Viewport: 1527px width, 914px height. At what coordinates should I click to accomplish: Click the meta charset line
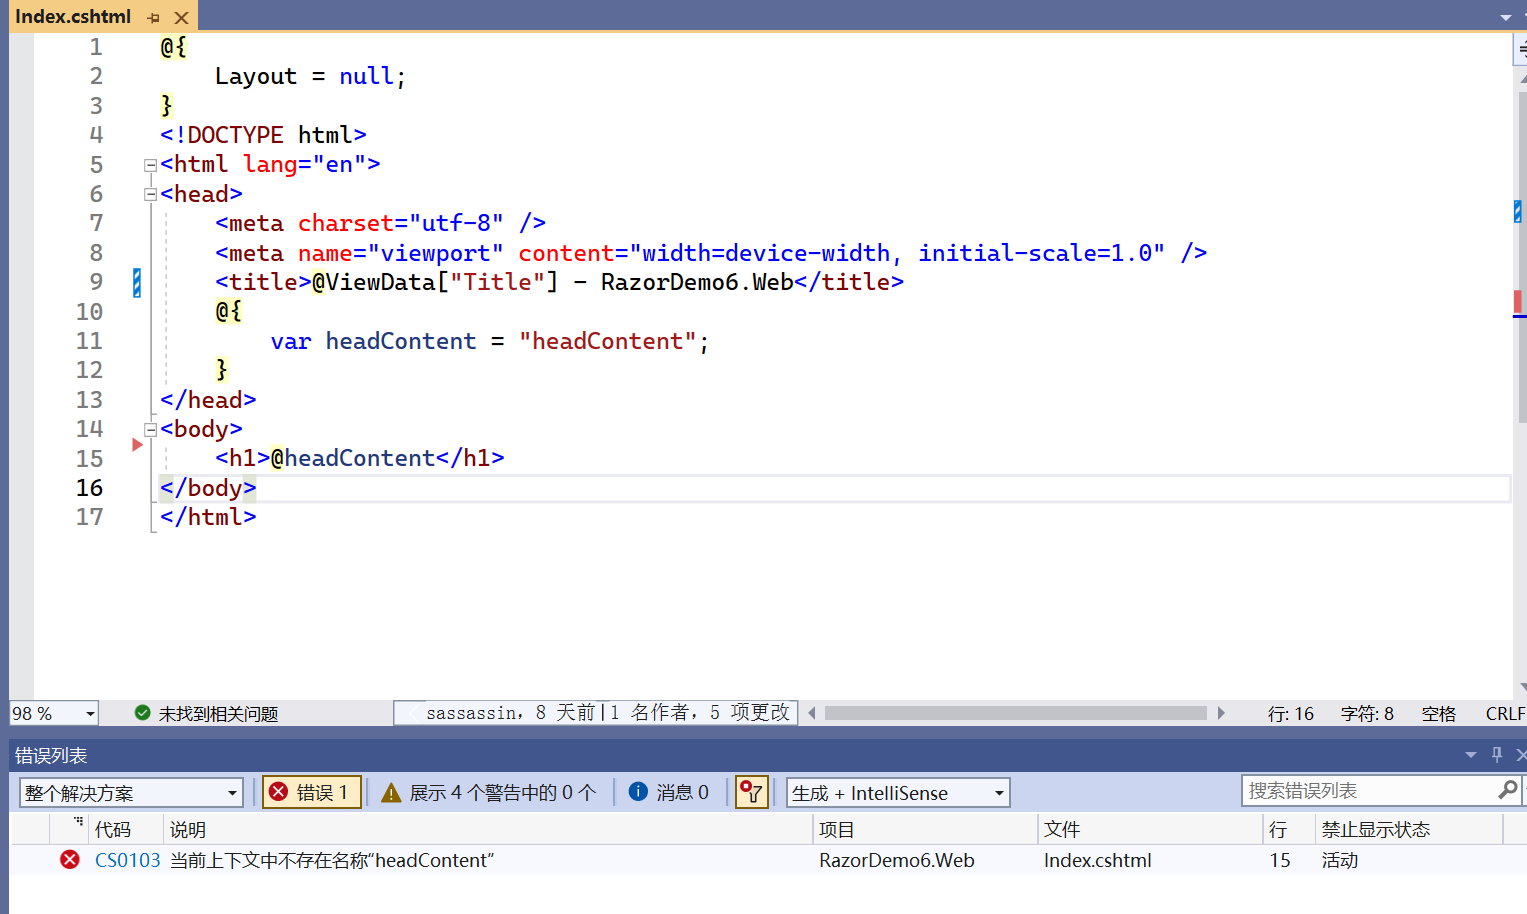tap(381, 224)
